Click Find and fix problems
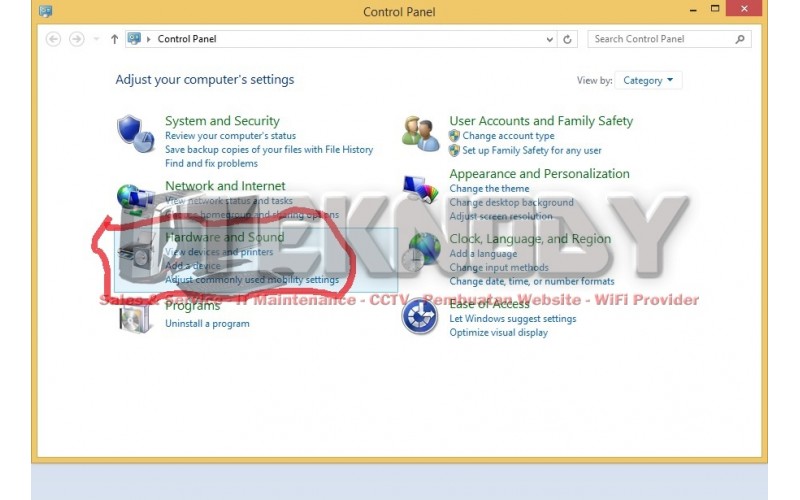Image resolution: width=800 pixels, height=500 pixels. (211, 163)
